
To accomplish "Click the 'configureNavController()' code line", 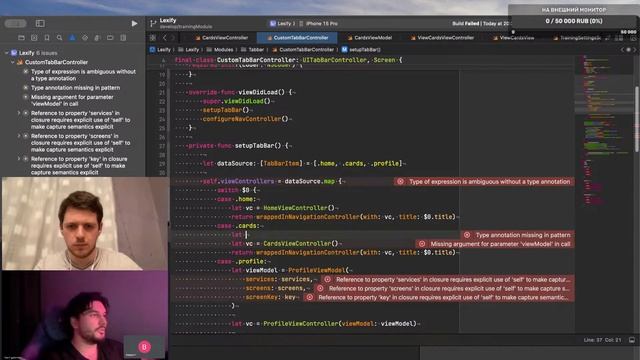I will coord(247,119).
